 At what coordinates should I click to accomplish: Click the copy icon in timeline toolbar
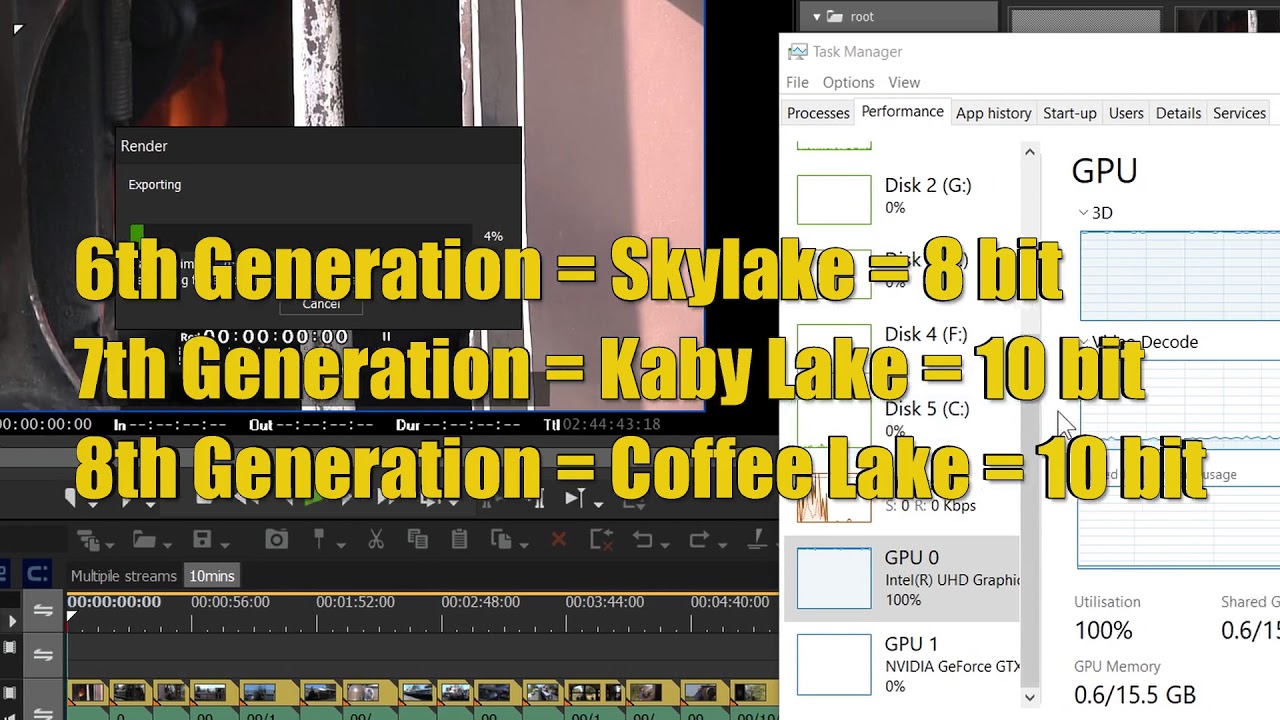pos(418,540)
